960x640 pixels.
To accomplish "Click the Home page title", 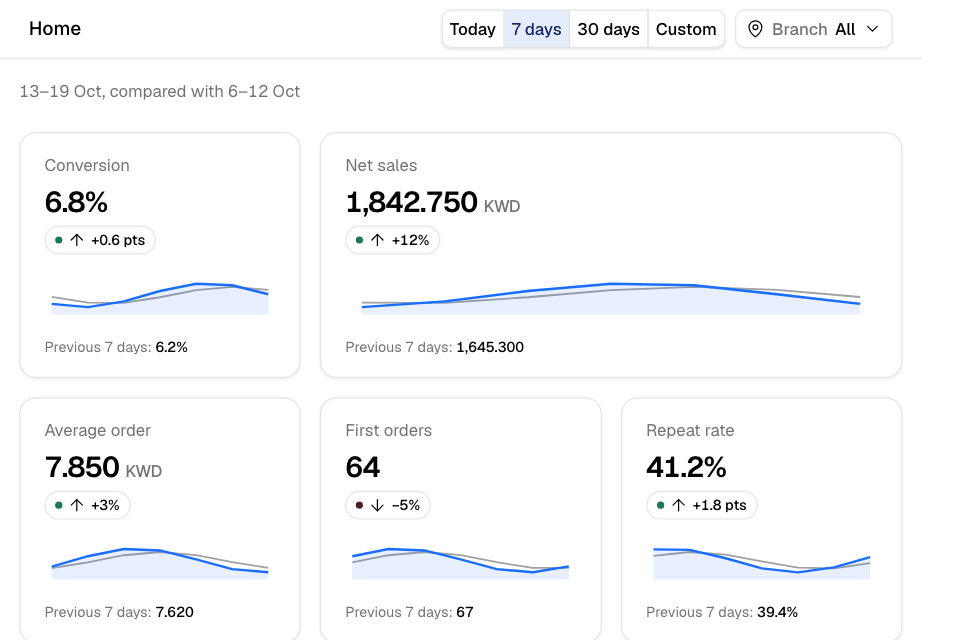I will tap(55, 29).
